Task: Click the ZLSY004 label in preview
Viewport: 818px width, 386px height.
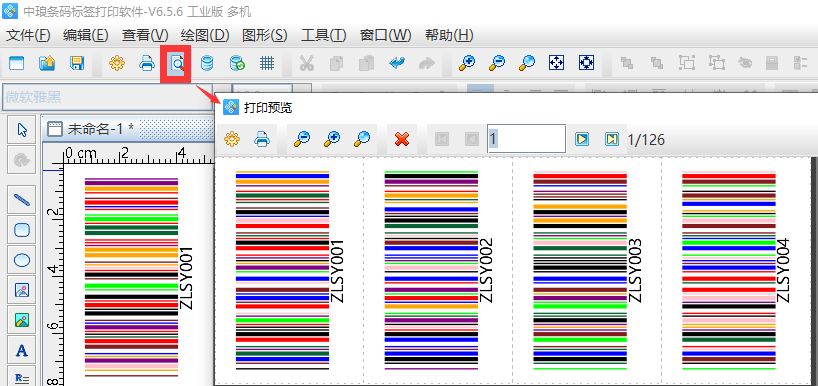Action: click(x=784, y=270)
